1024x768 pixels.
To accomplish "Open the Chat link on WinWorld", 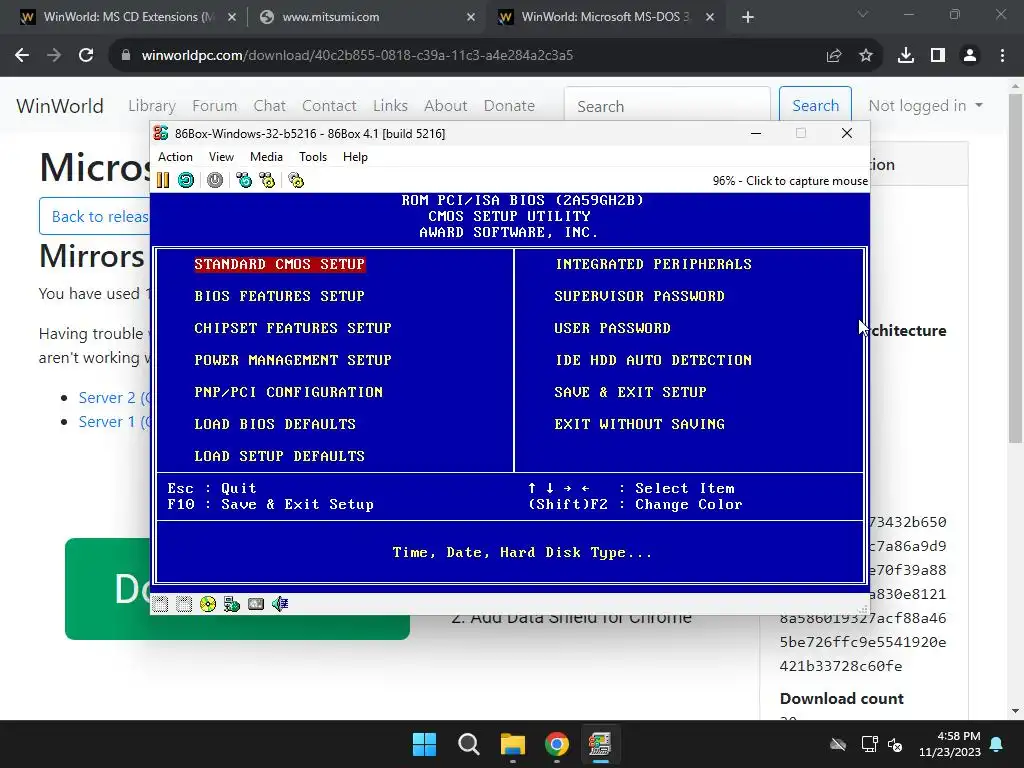I will (270, 106).
